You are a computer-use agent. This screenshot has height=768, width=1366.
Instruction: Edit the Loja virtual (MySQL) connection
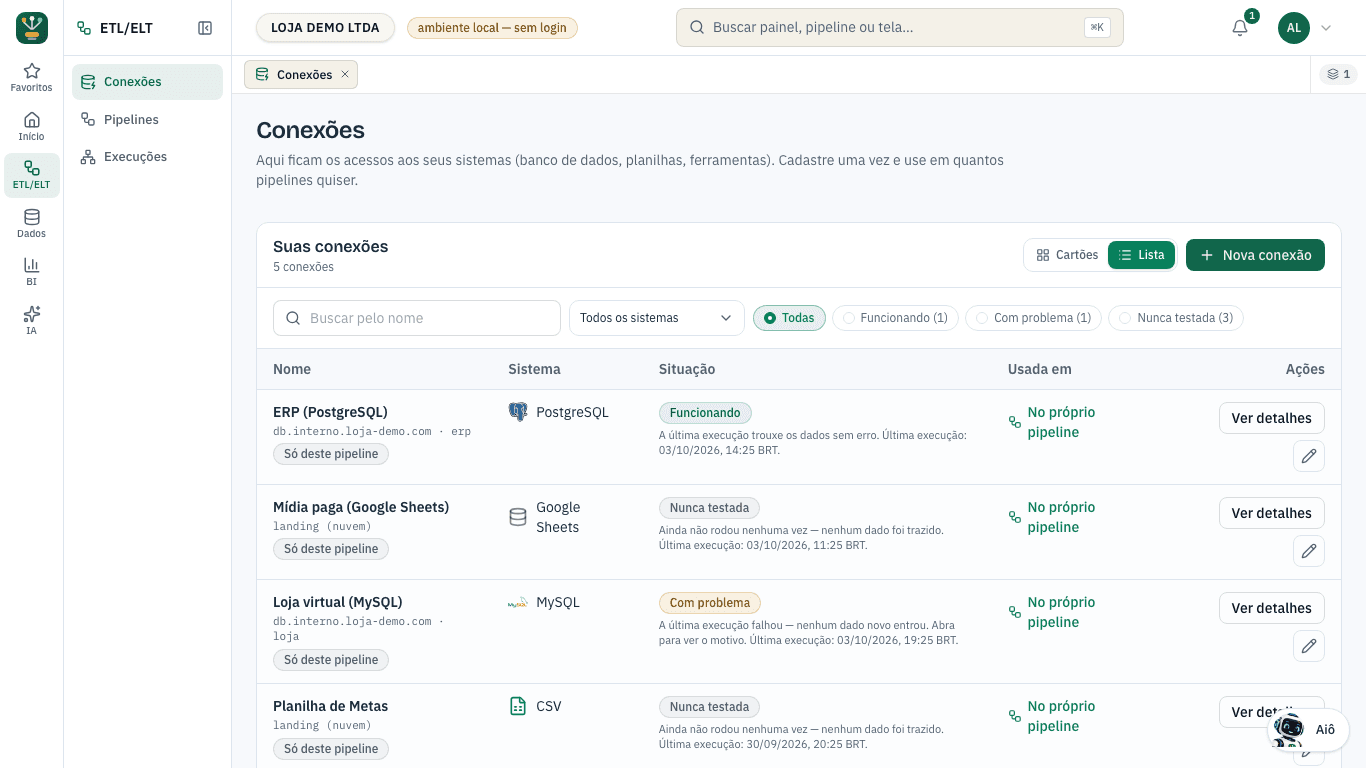pyautogui.click(x=1309, y=646)
